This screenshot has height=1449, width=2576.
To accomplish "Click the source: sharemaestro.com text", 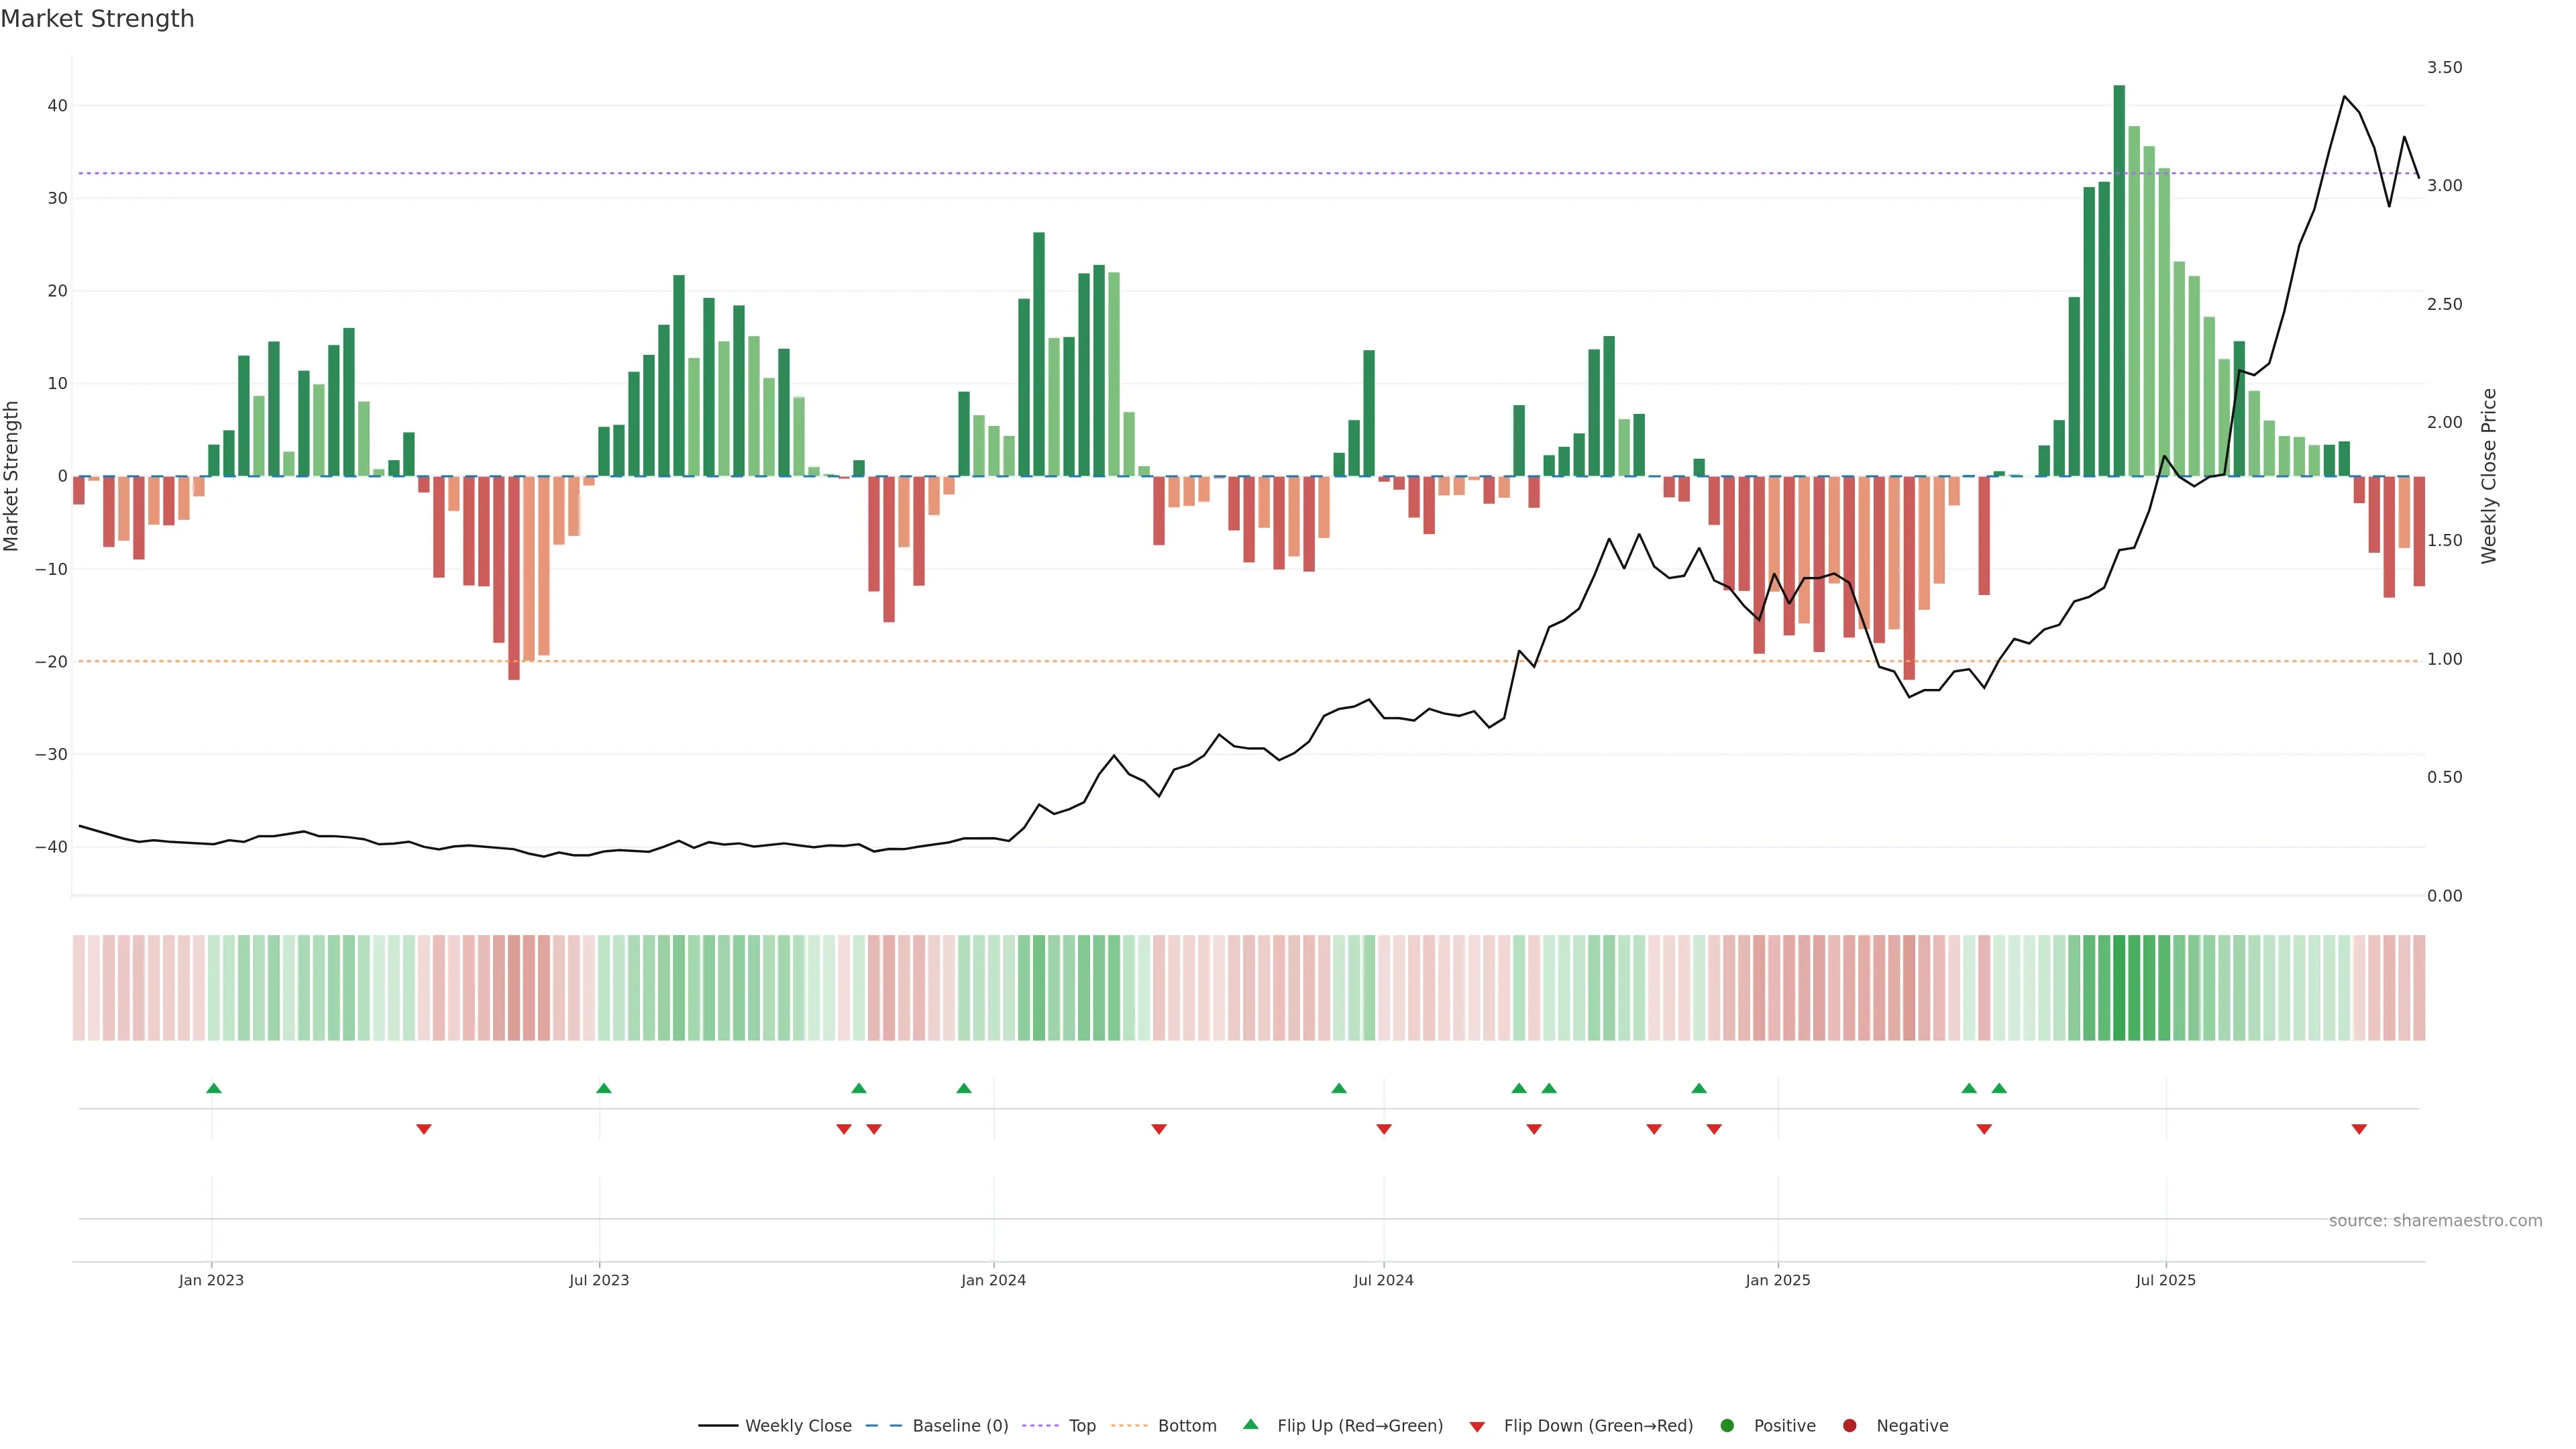I will click(x=2435, y=1221).
